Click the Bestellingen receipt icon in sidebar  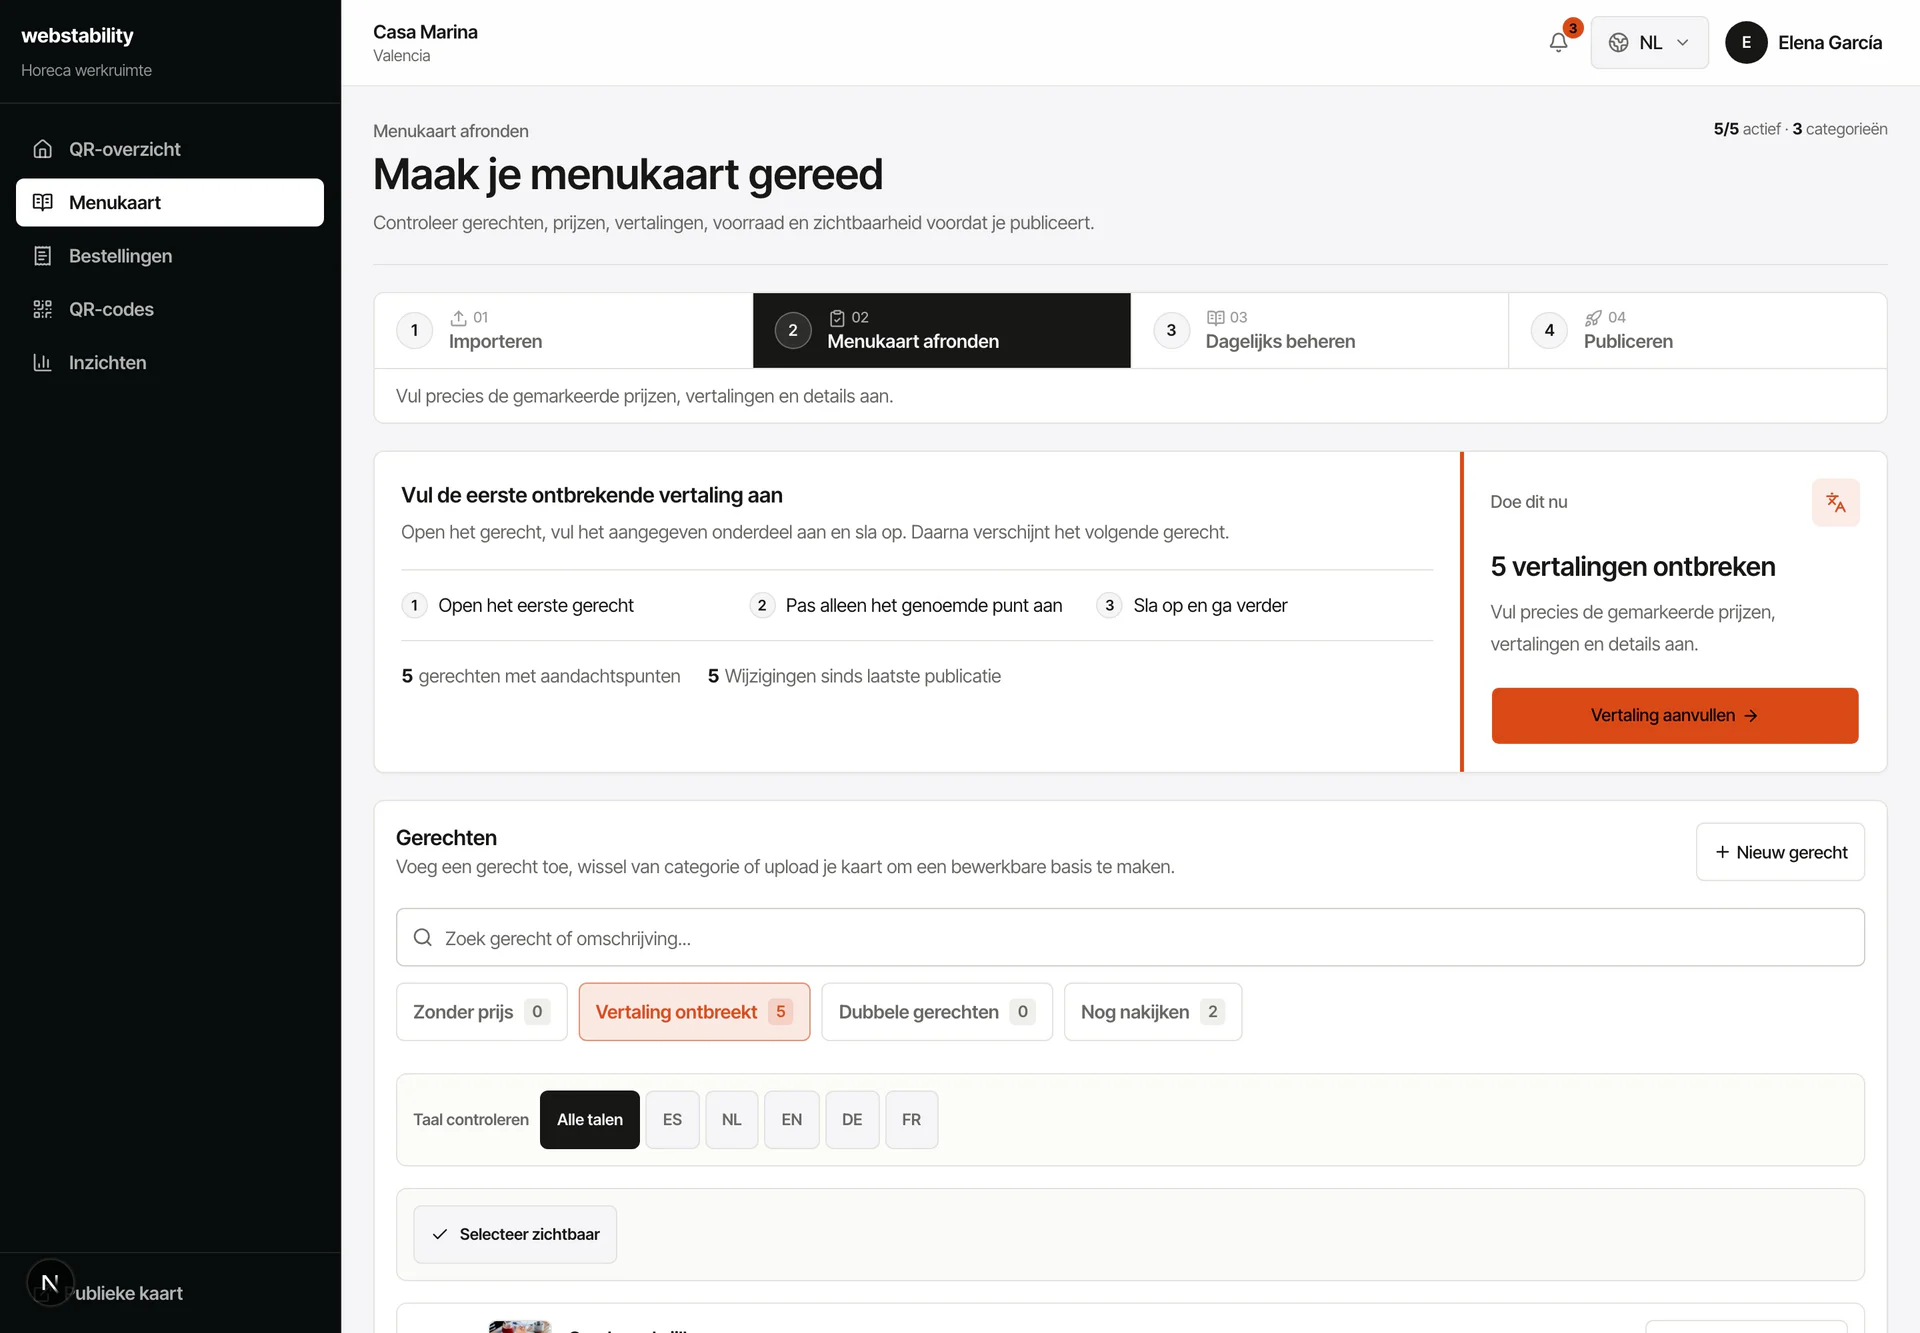coord(42,256)
